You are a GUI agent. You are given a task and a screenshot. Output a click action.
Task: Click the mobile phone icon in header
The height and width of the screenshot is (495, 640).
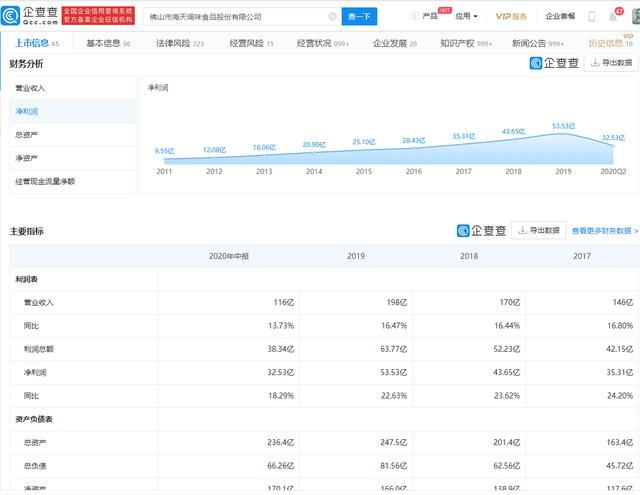point(592,17)
